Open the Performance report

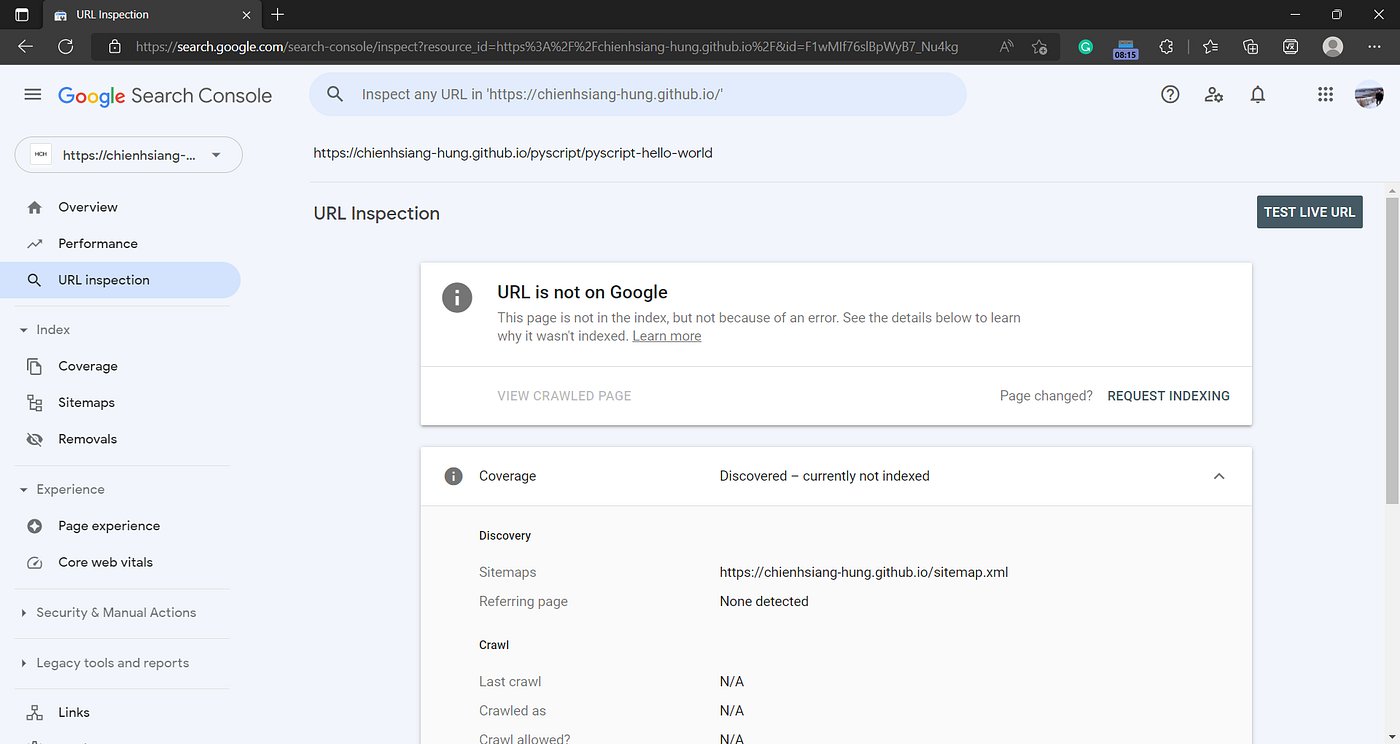(x=120, y=243)
